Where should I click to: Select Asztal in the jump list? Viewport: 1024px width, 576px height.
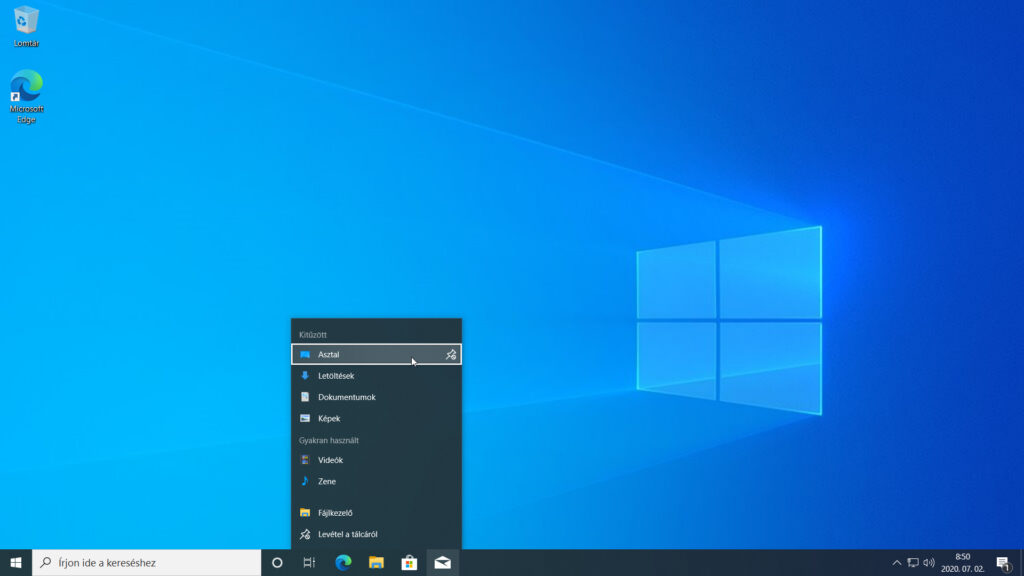(376, 355)
